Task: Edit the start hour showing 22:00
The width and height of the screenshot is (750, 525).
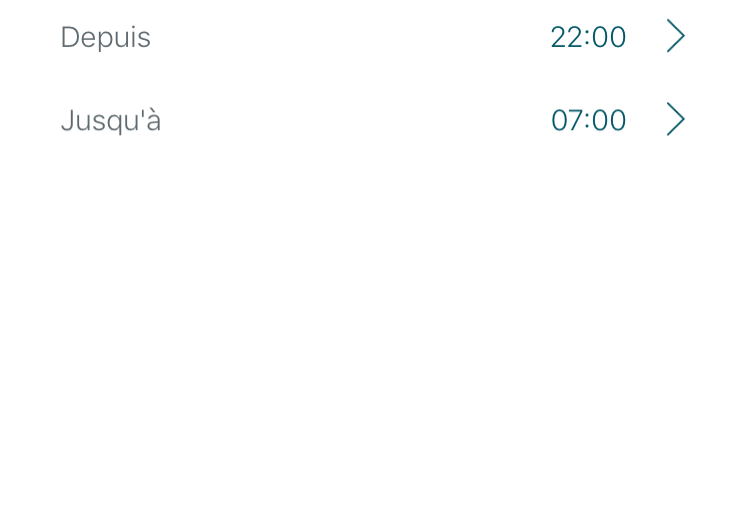Action: click(588, 37)
